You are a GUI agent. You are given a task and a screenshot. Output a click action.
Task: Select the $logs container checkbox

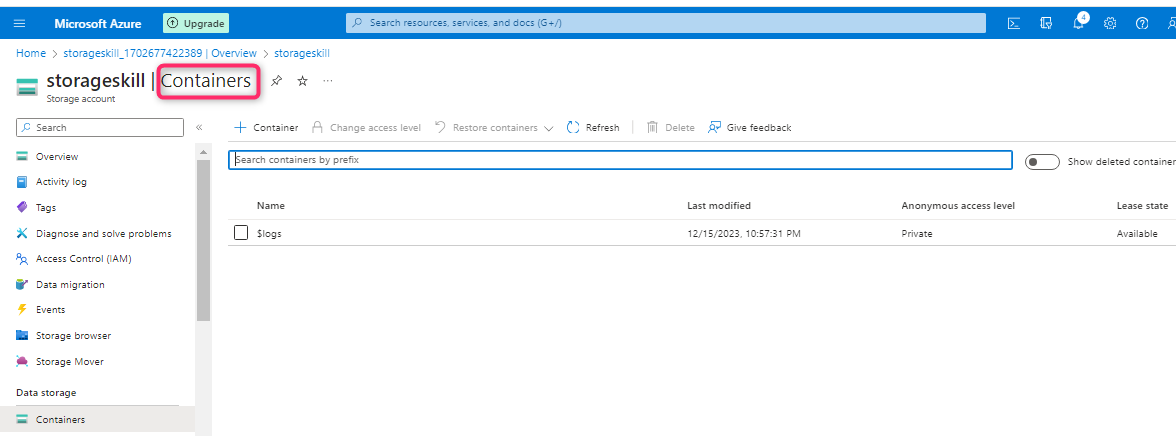(x=241, y=233)
